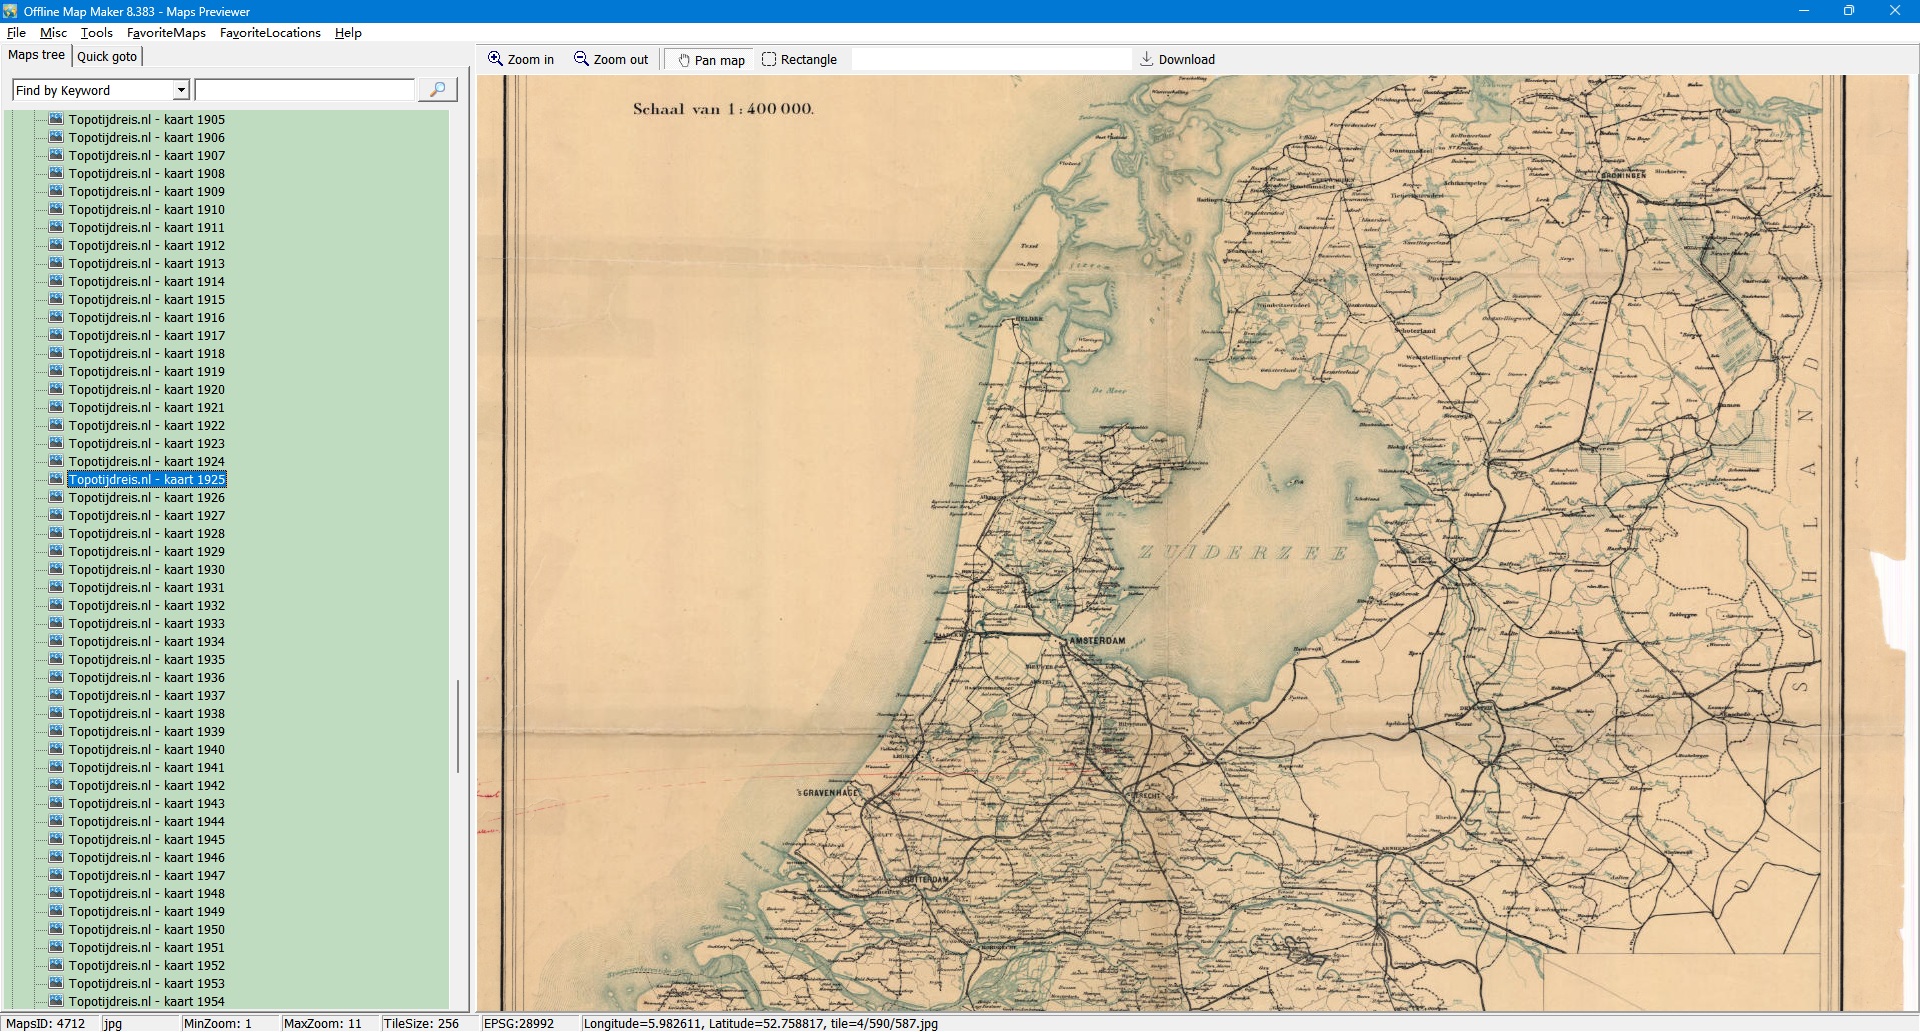1920x1032 pixels.
Task: Click the maps tree vertical scrollbar
Action: tap(458, 725)
